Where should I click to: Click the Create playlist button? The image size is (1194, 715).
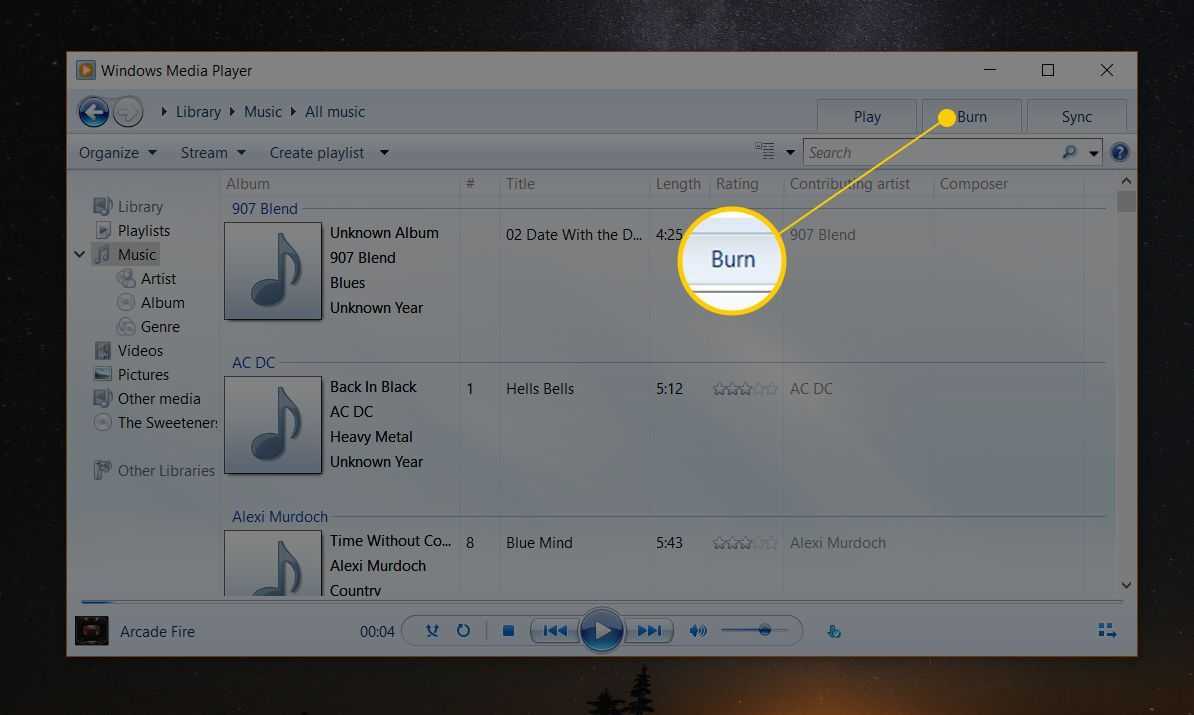[x=317, y=153]
